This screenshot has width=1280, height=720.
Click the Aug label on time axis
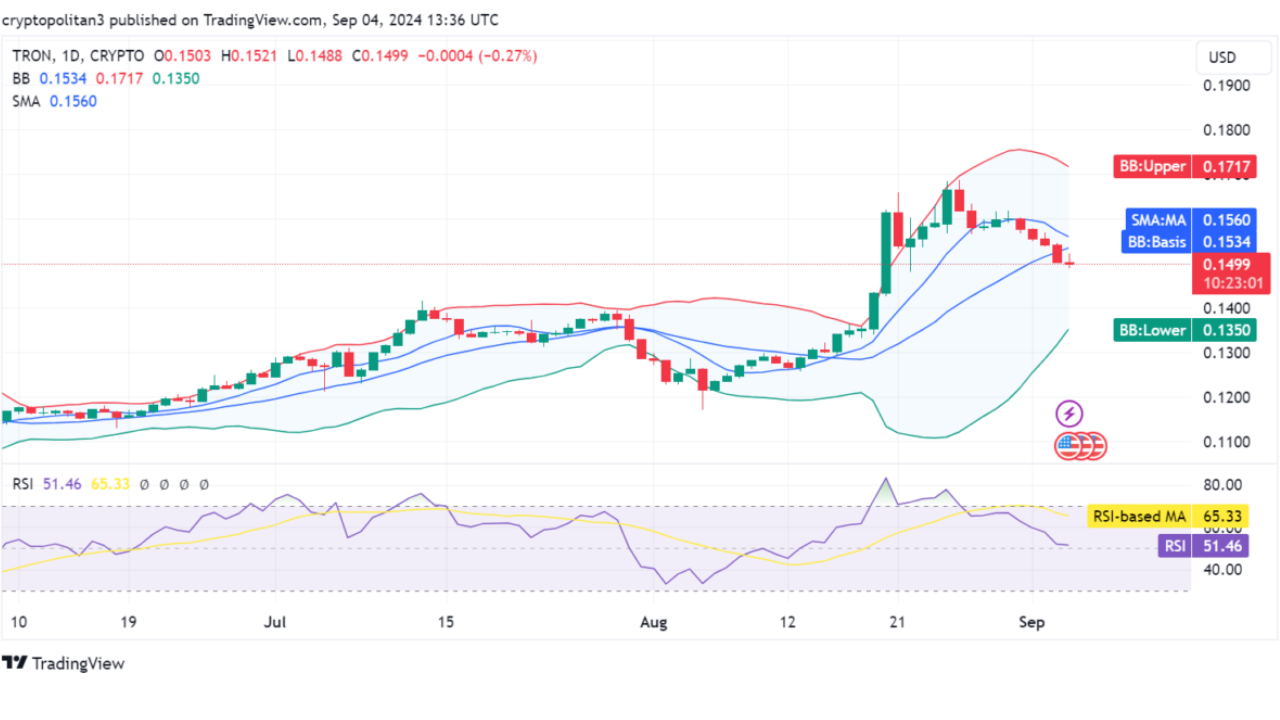(x=653, y=622)
